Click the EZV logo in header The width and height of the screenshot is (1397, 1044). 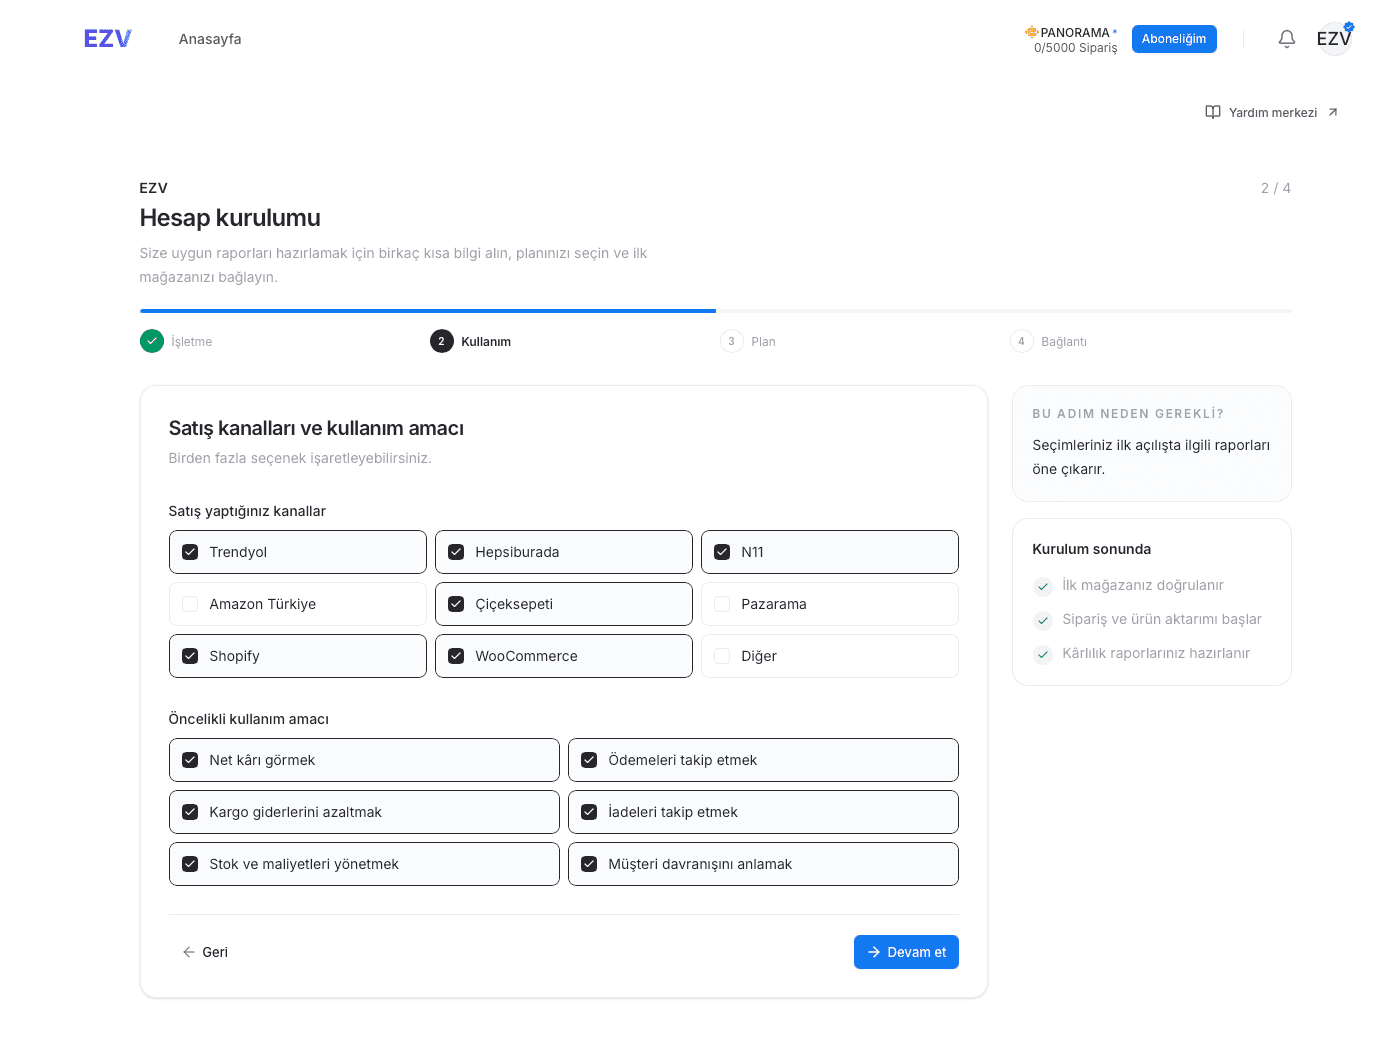tap(108, 39)
